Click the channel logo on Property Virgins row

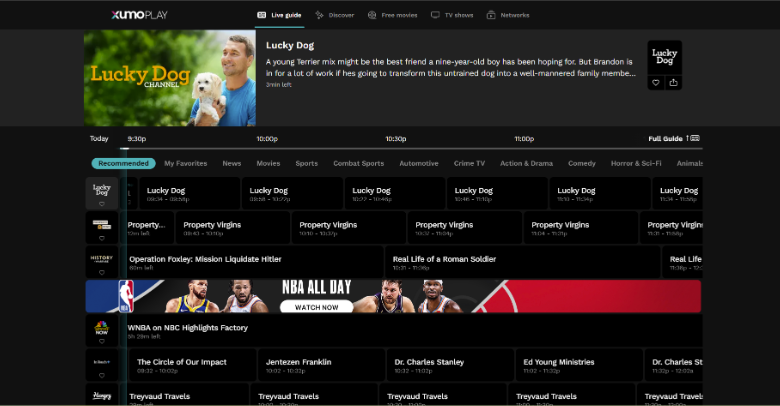[x=101, y=224]
